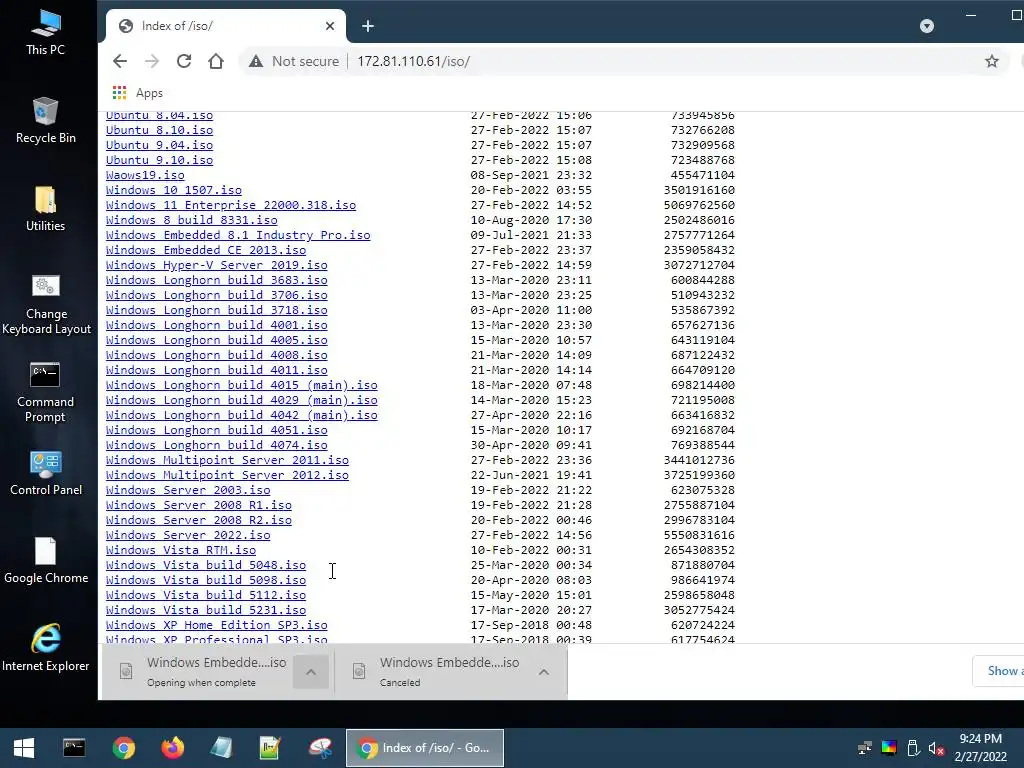
Task: Launch Internet Explorer desktop icon
Action: [46, 648]
